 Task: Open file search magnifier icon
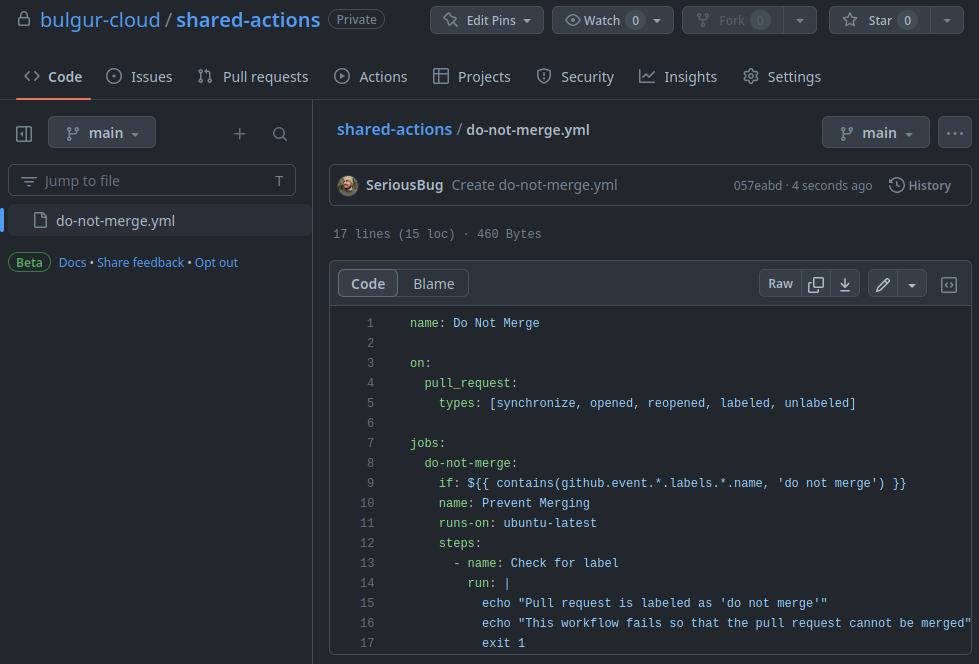(280, 133)
